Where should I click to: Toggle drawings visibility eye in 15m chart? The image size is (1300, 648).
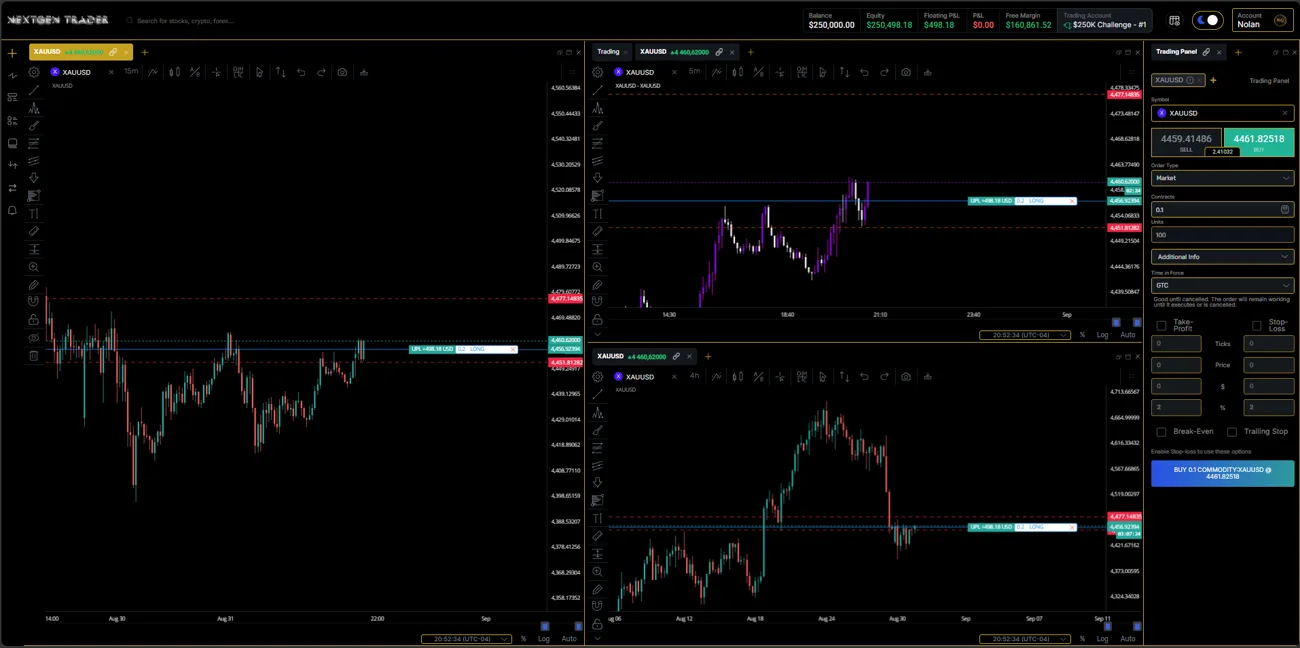pyautogui.click(x=34, y=338)
